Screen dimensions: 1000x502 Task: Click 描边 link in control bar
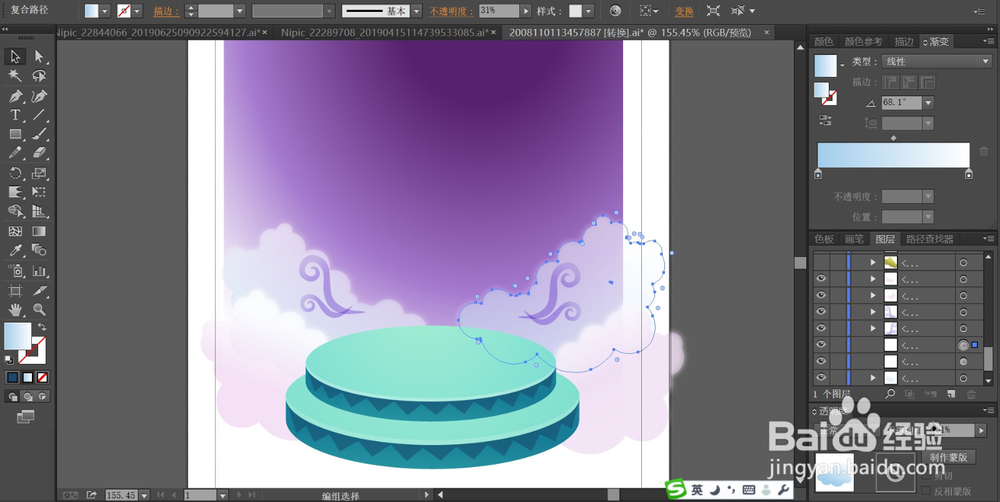point(166,11)
